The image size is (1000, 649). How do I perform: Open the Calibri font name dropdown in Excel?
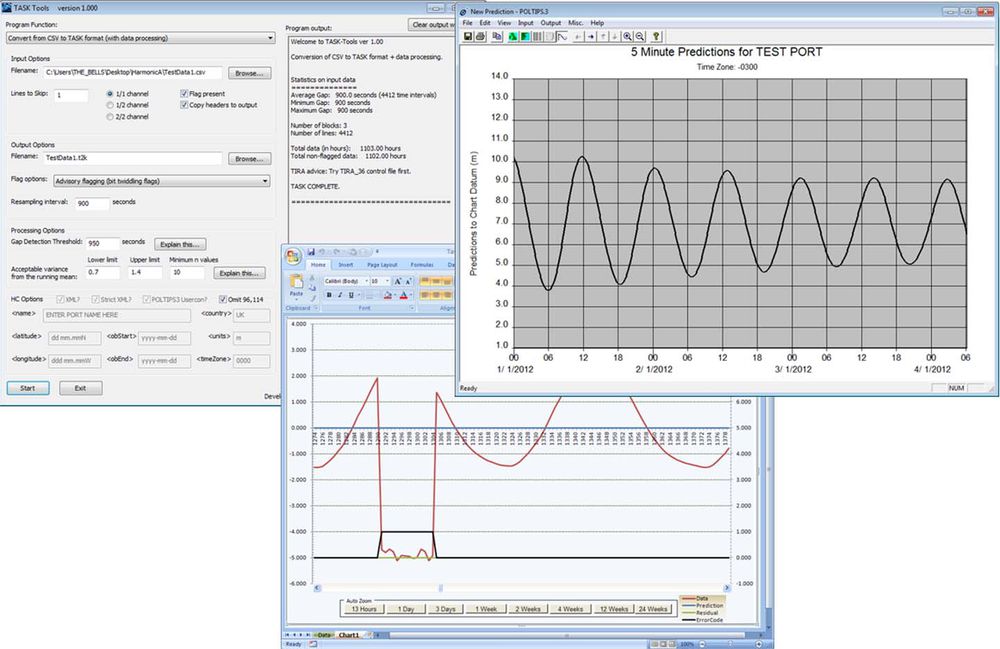pyautogui.click(x=367, y=281)
